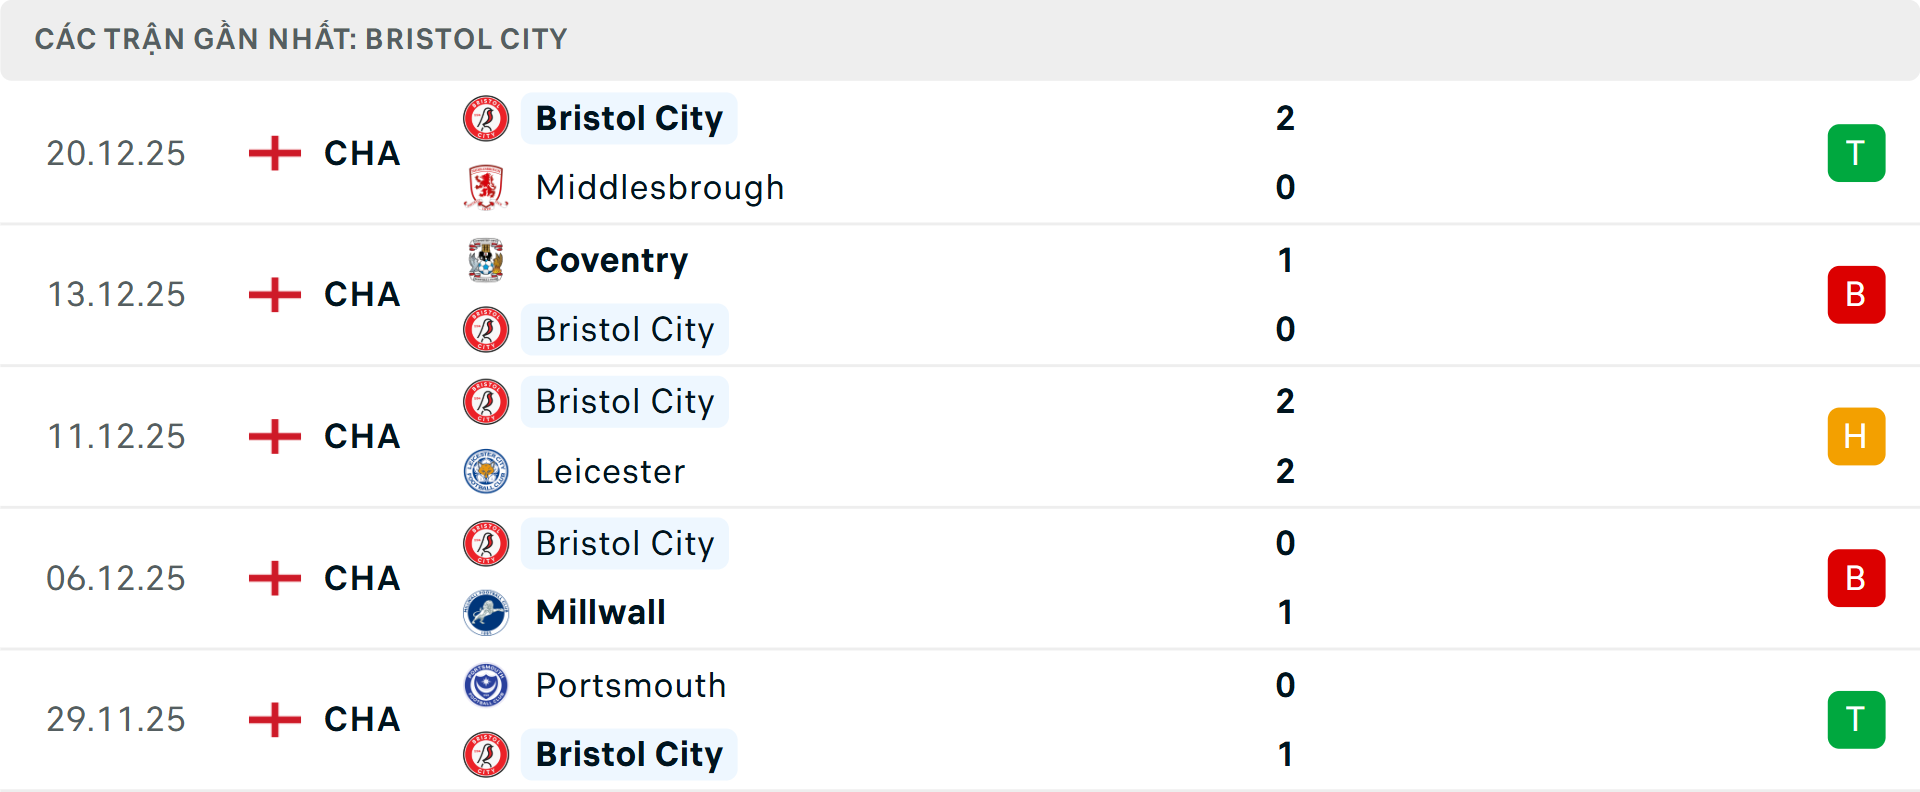The image size is (1920, 792).
Task: Toggle the yellow H badge for the Leicester draw
Action: (1856, 436)
